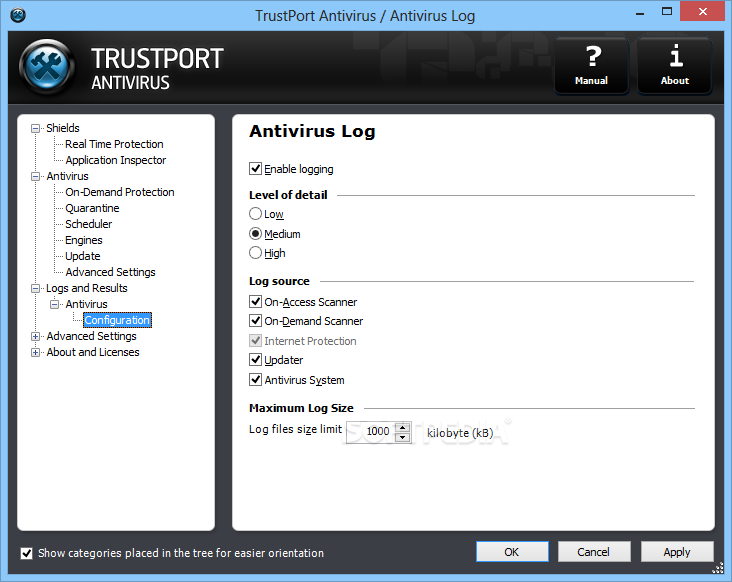Open the Update page

pos(83,256)
